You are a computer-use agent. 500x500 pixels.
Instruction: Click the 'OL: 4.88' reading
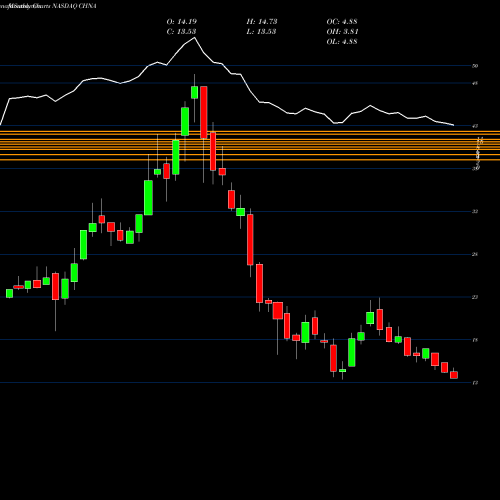(x=342, y=42)
